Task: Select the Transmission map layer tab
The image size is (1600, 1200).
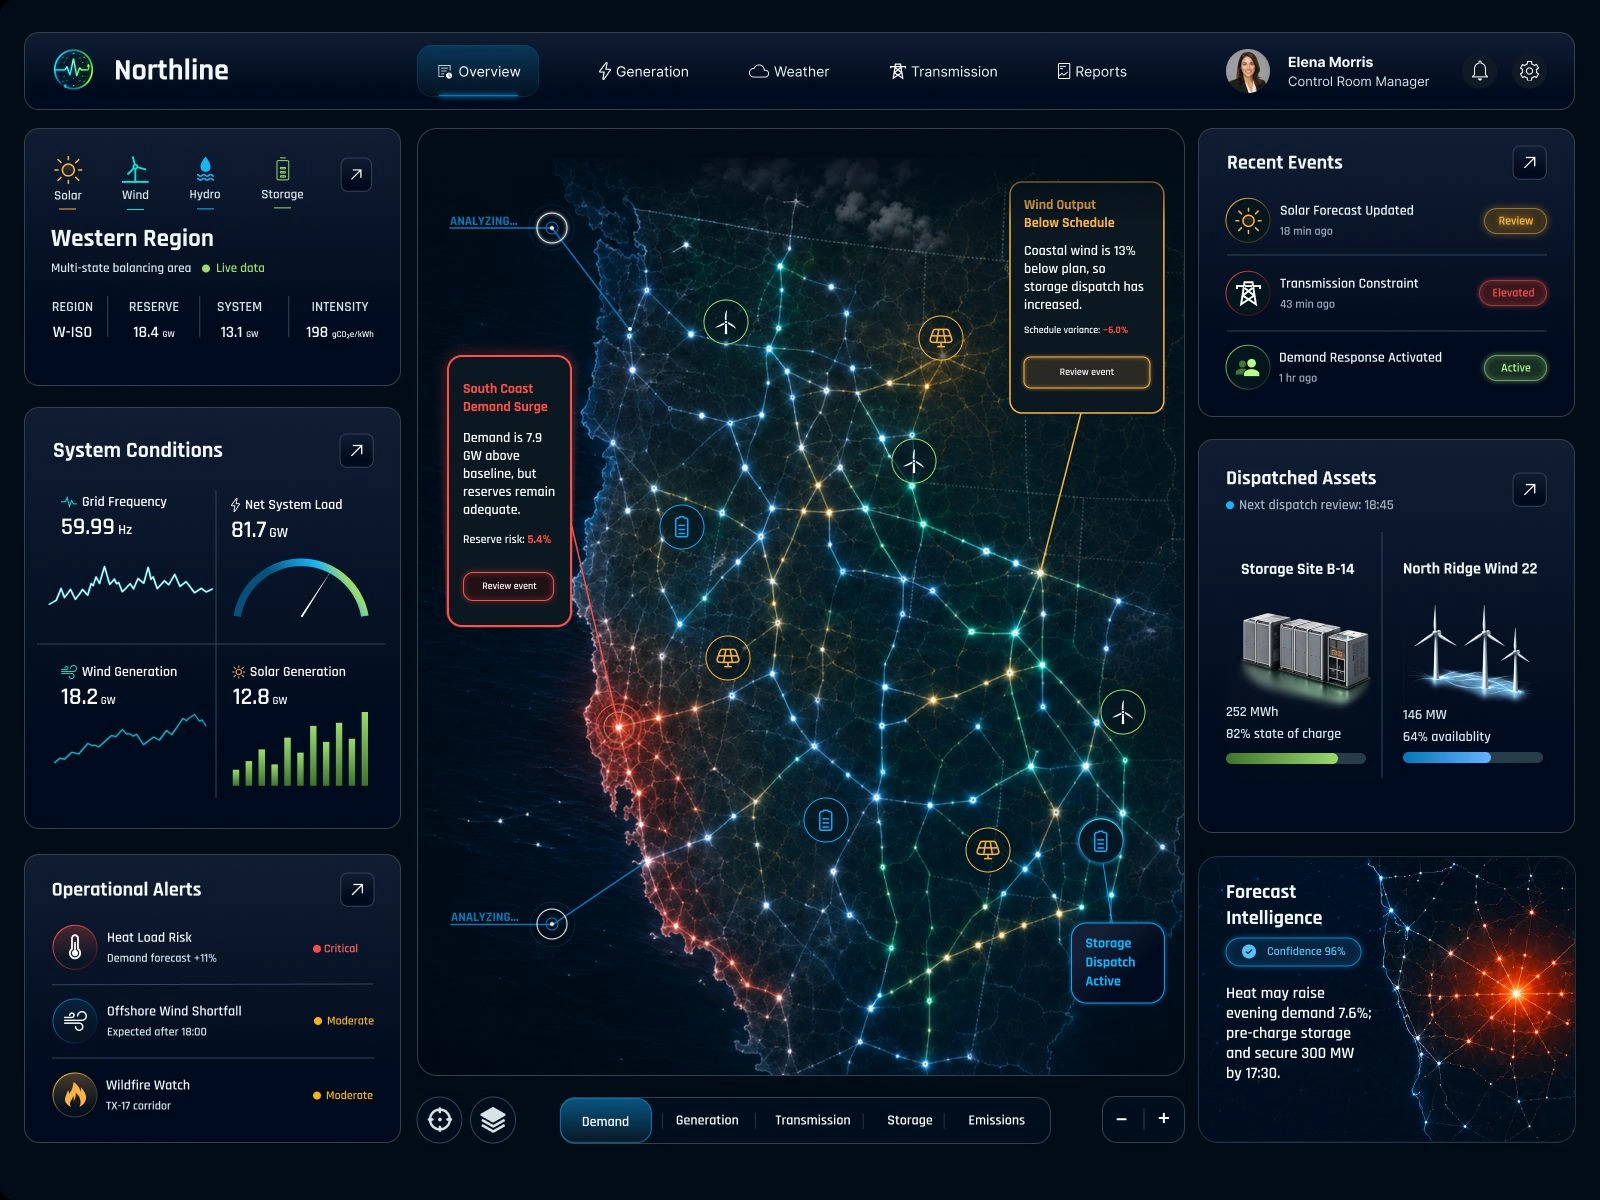Action: click(812, 1120)
